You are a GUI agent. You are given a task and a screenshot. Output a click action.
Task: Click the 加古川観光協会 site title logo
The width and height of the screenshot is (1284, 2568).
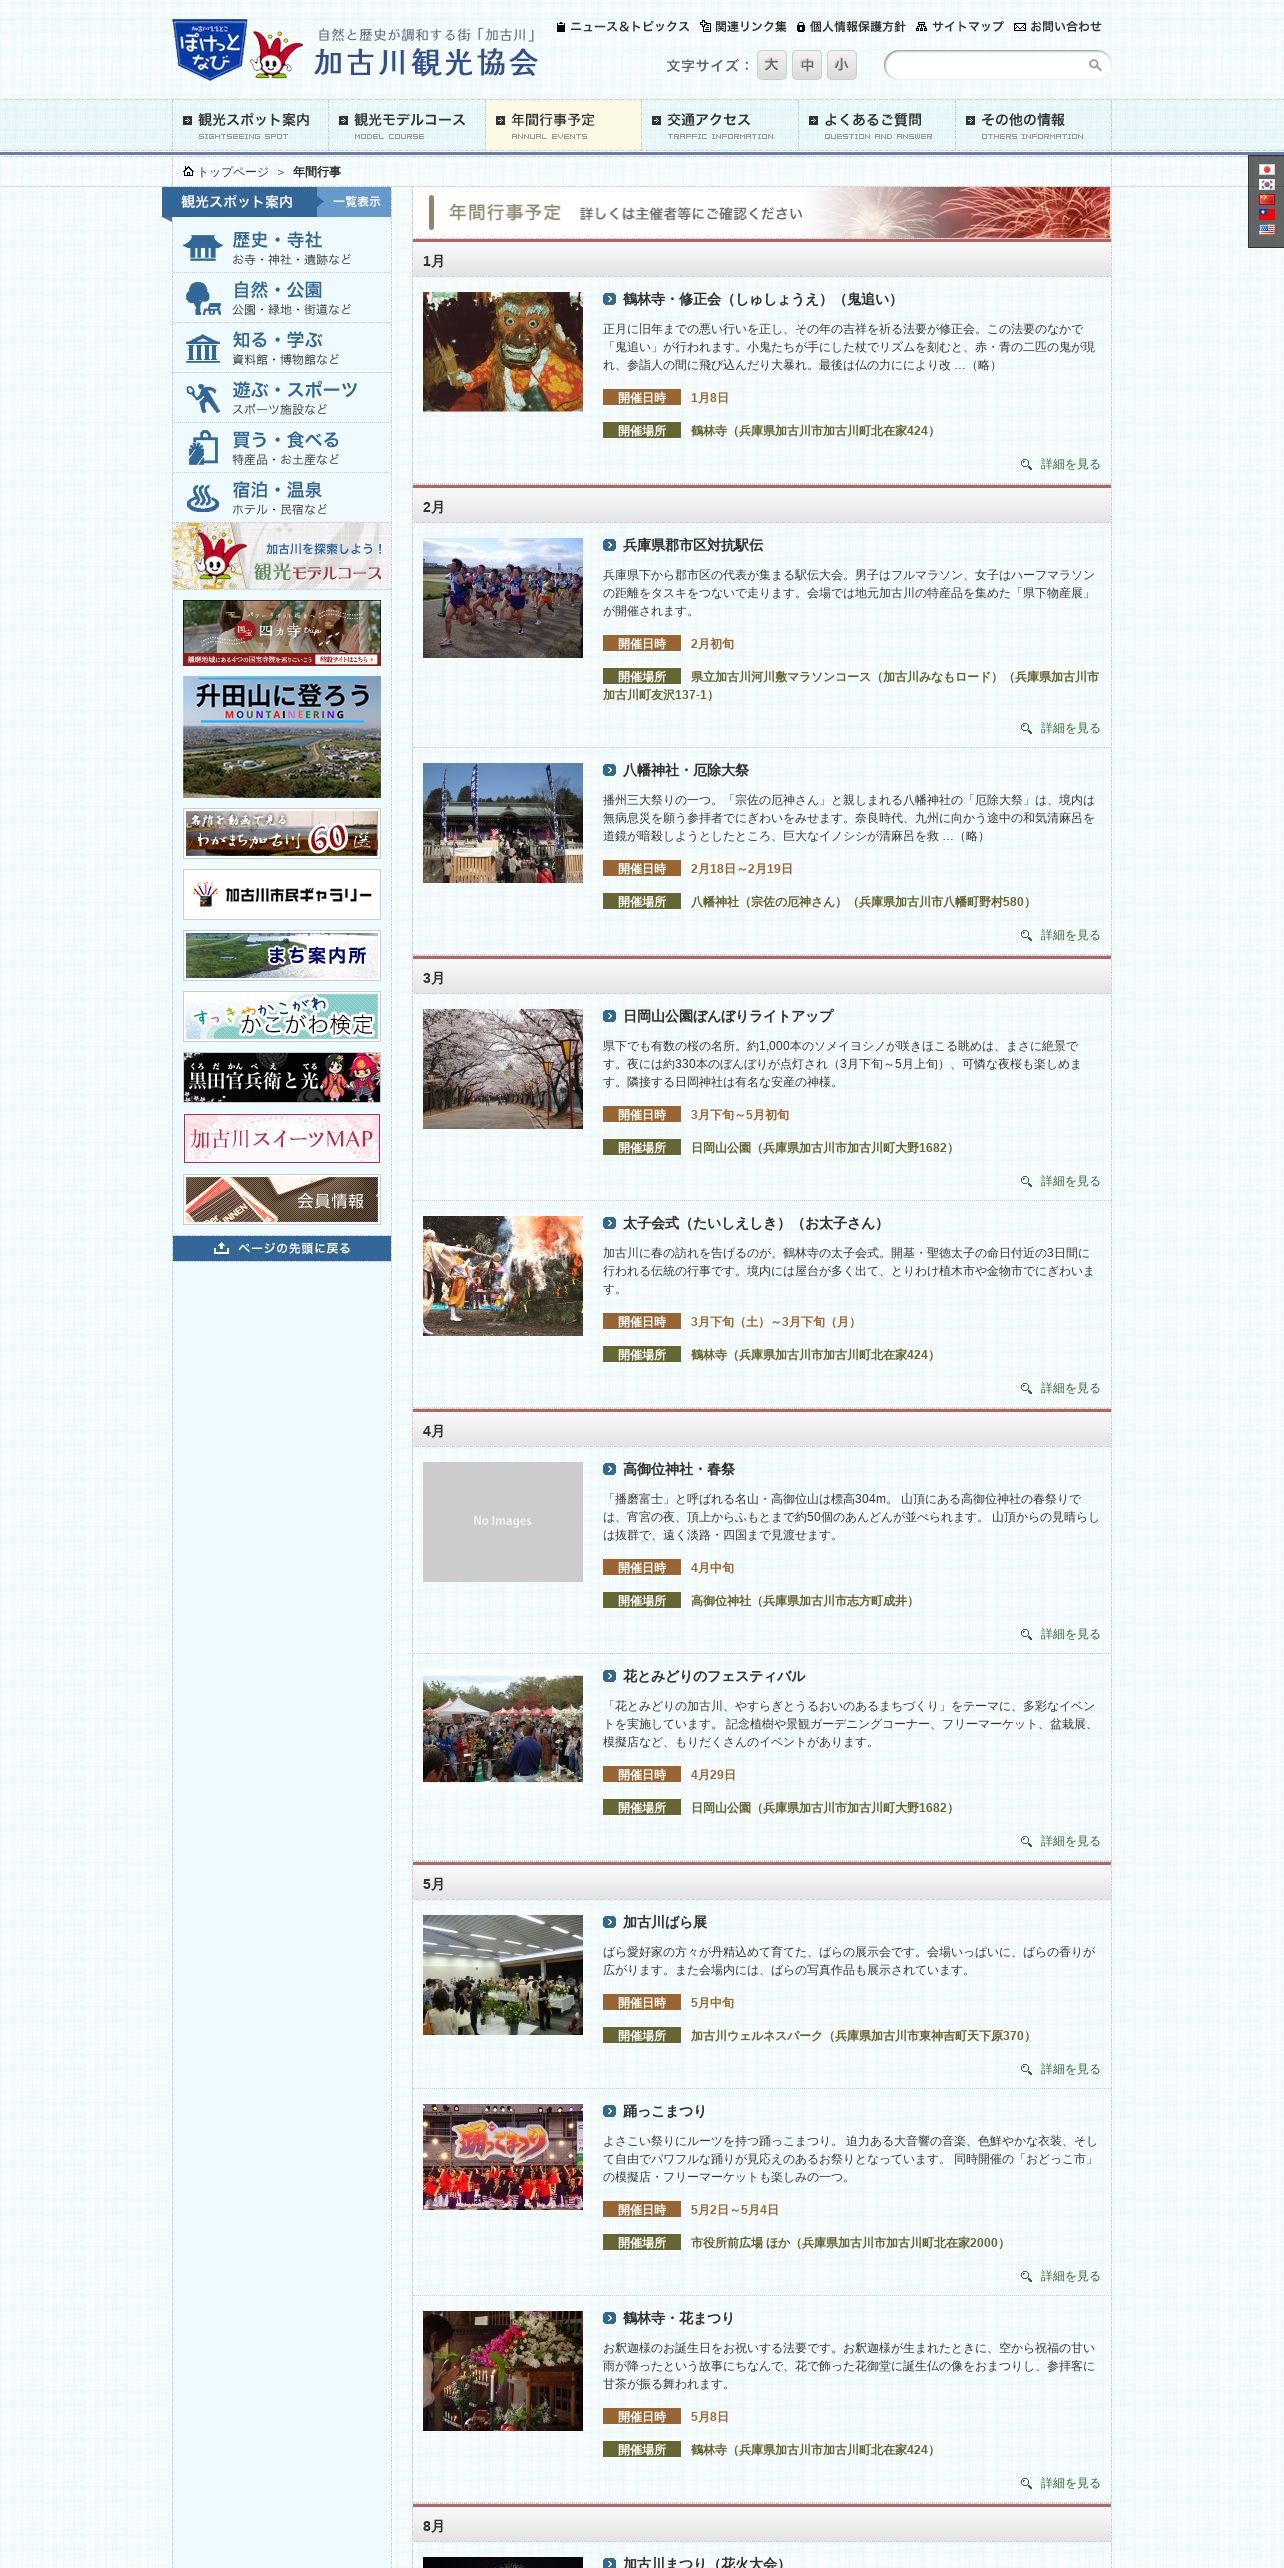pos(427,53)
